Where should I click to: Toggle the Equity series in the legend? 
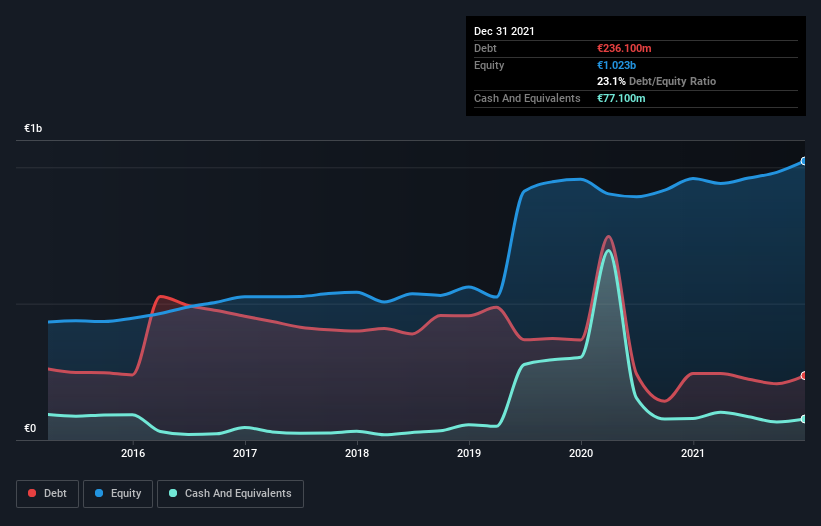118,494
